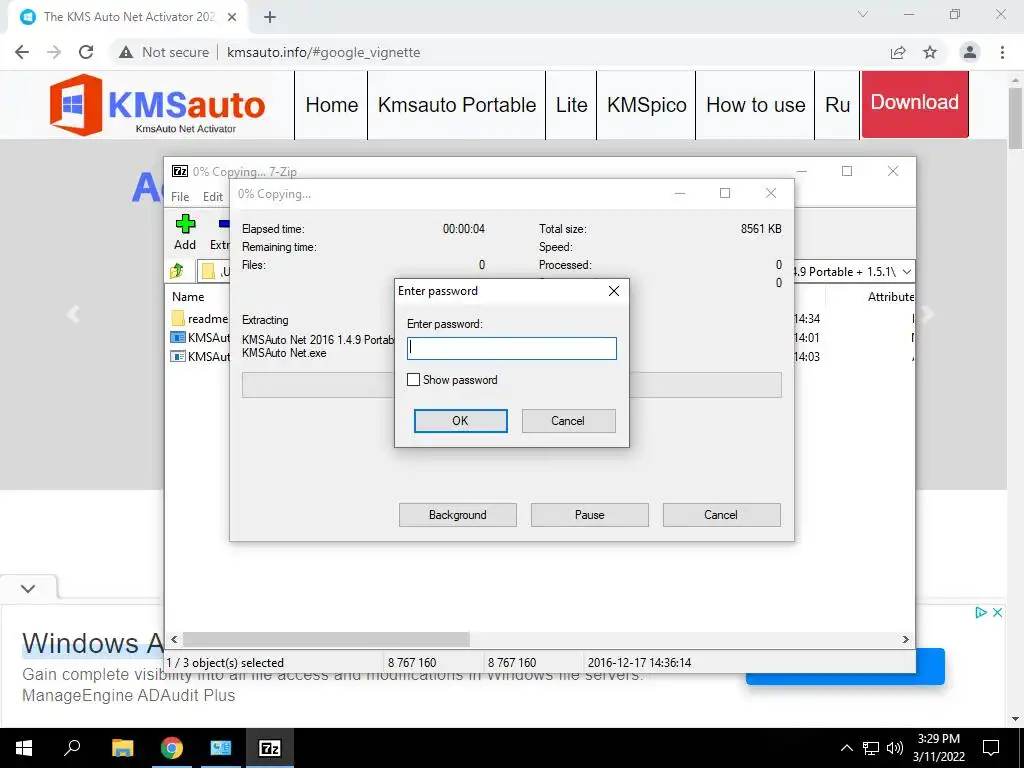The image size is (1024, 768).
Task: Open File Explorer from taskbar
Action: pyautogui.click(x=122, y=748)
